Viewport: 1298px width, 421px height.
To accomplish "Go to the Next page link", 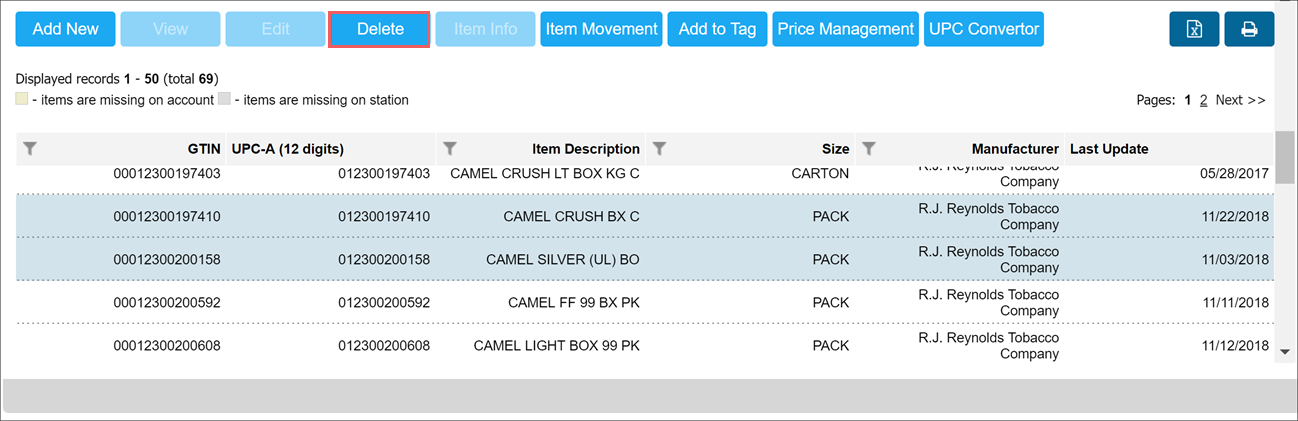I will 1241,100.
